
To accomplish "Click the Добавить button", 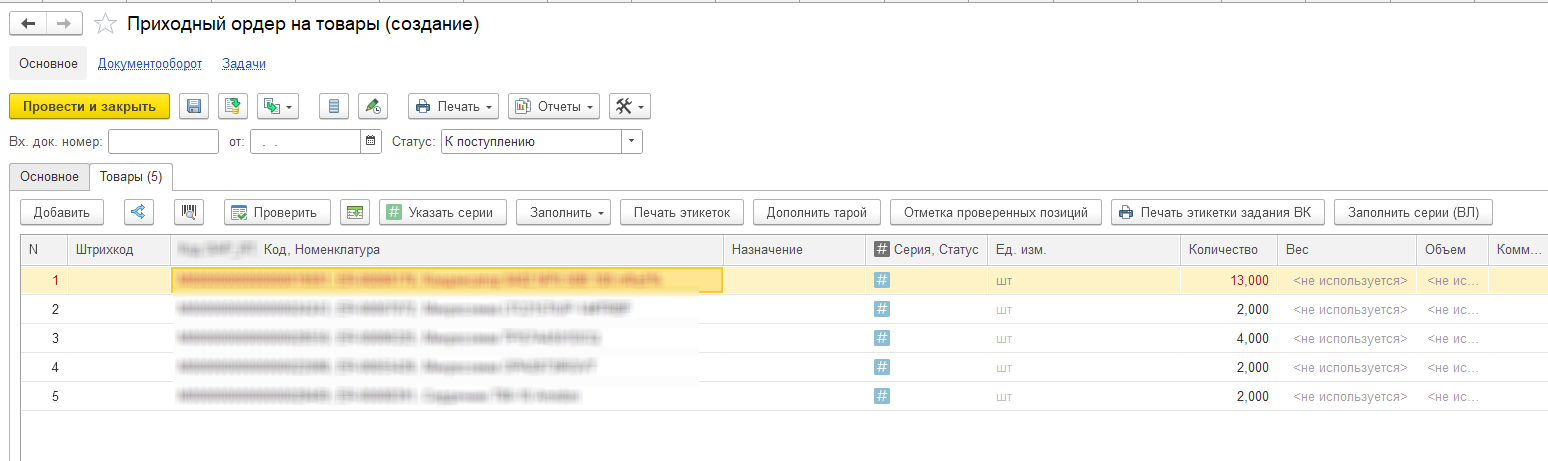I will pyautogui.click(x=62, y=212).
